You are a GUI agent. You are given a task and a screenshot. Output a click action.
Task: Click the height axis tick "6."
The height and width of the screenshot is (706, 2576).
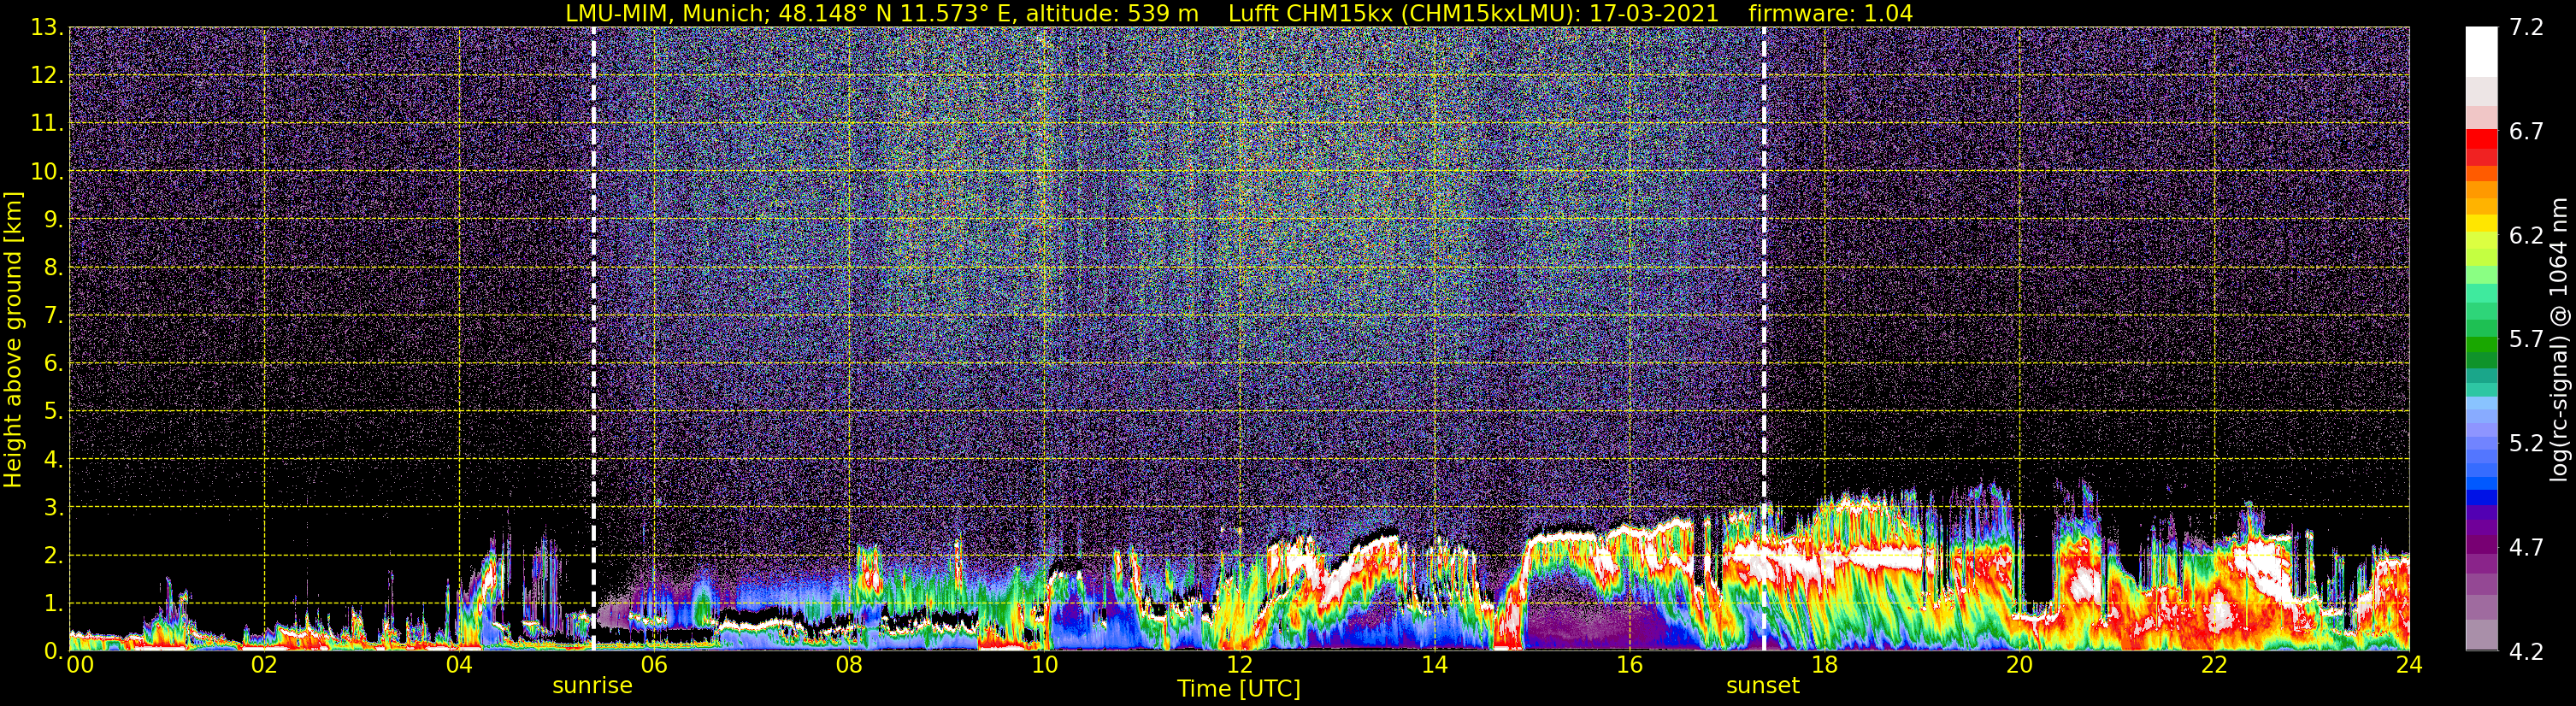pyautogui.click(x=53, y=363)
